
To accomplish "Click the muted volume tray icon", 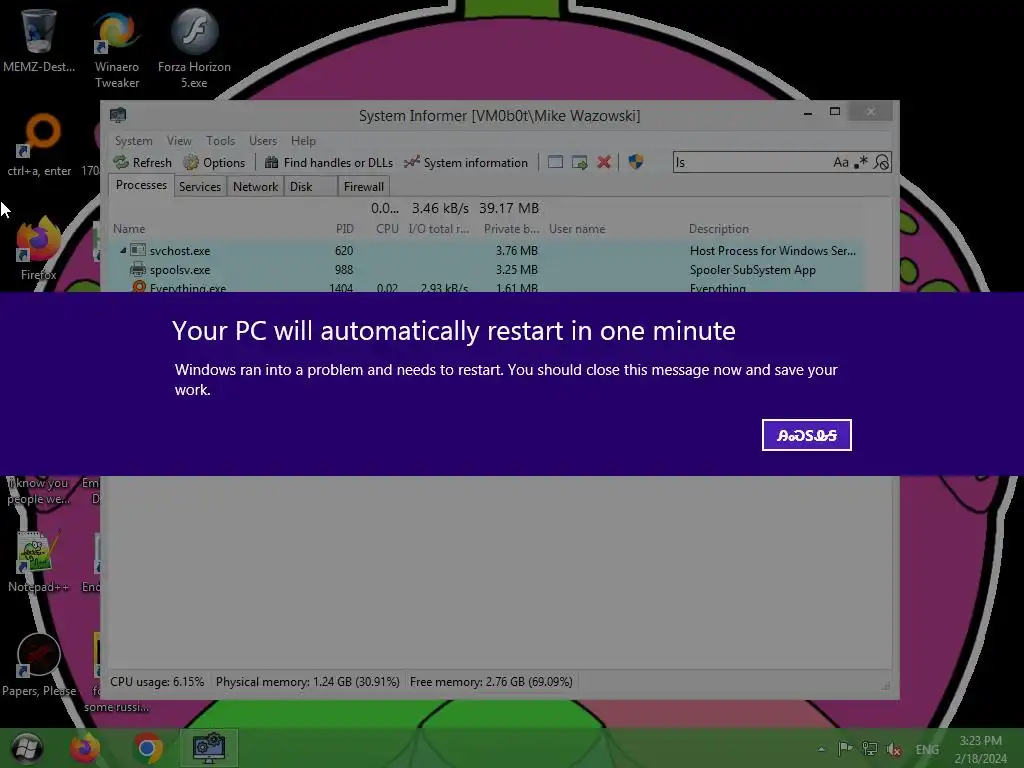I will (x=894, y=749).
